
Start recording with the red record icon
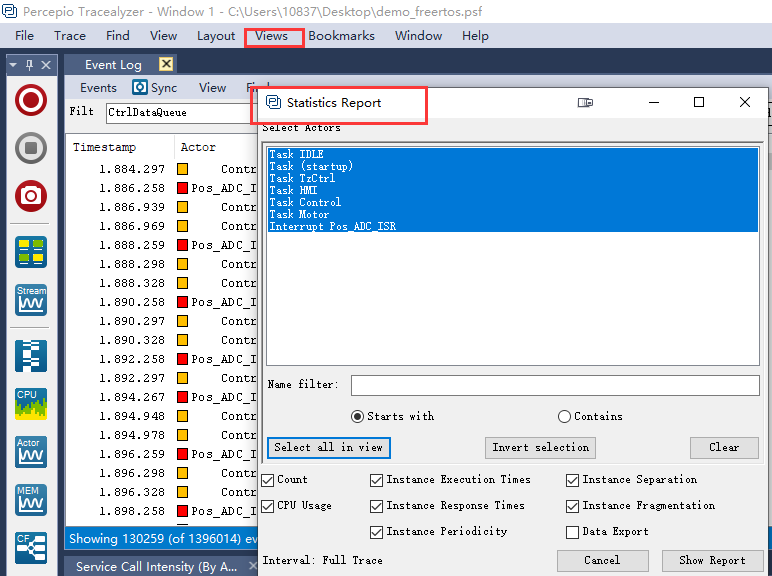pos(31,100)
